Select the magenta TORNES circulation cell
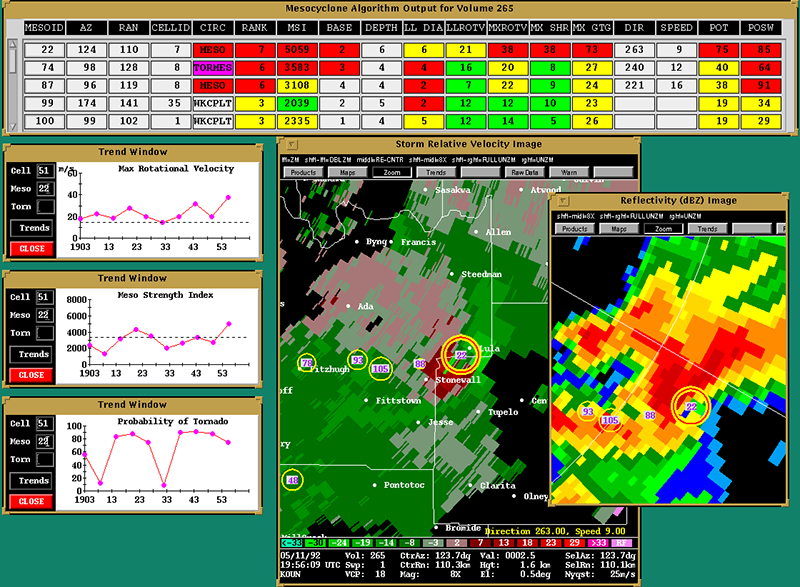This screenshot has height=587, width=800. [212, 67]
